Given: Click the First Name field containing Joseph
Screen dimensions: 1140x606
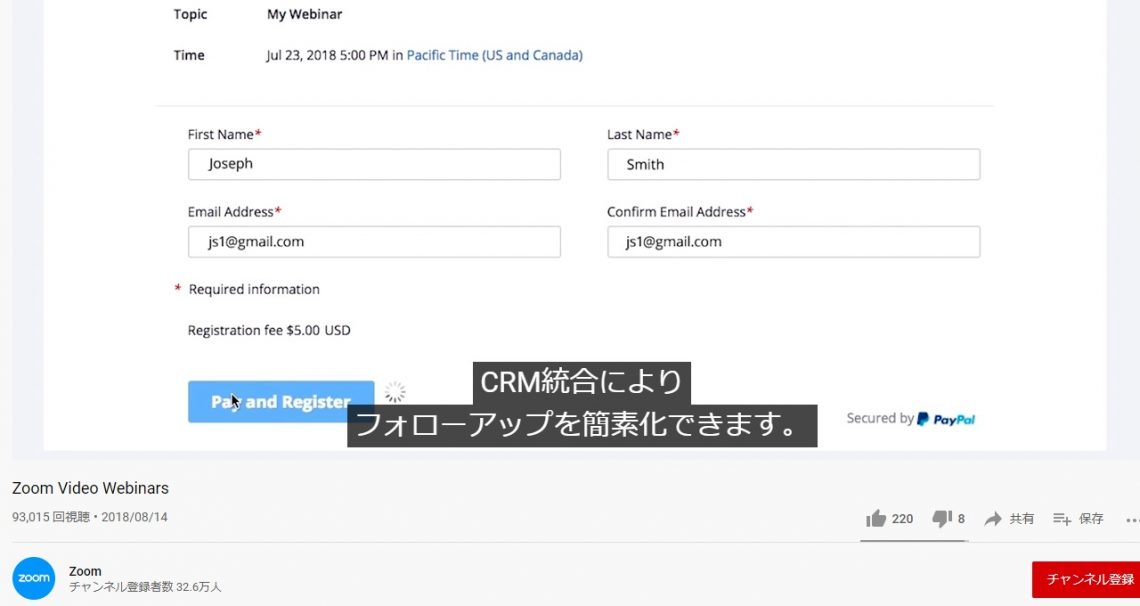Looking at the screenshot, I should (374, 164).
